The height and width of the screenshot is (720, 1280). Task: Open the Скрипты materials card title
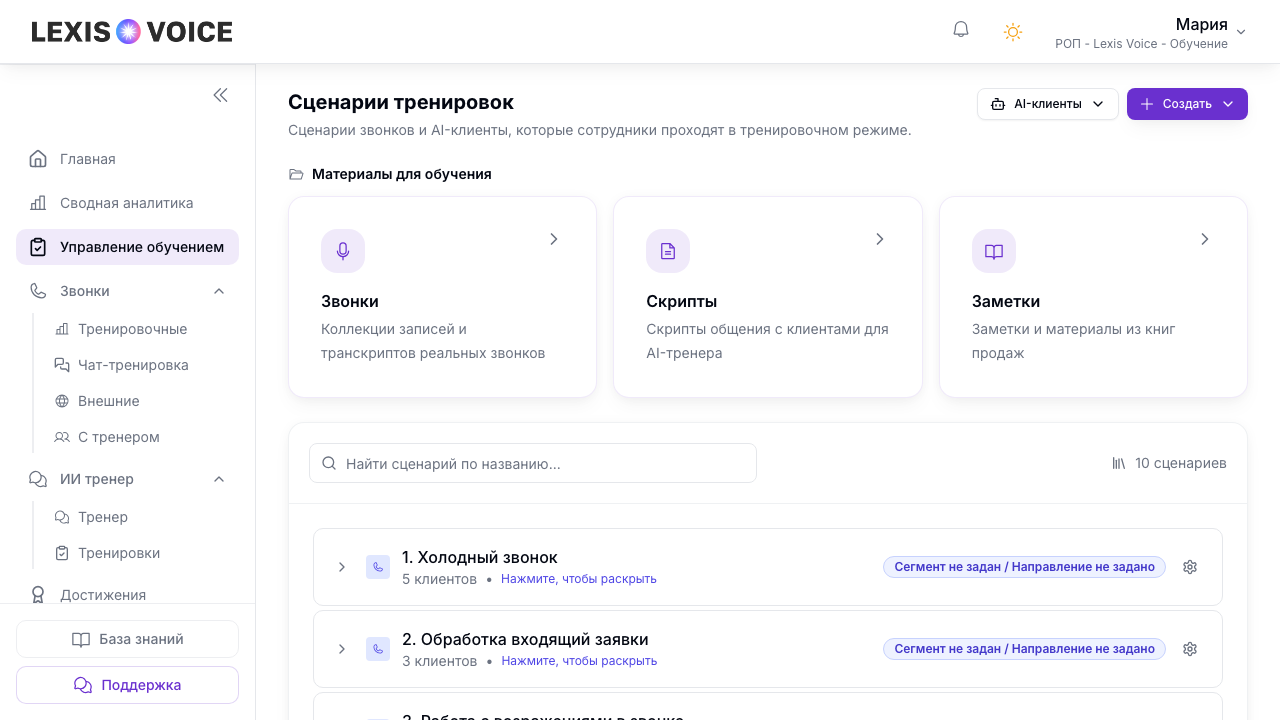pyautogui.click(x=682, y=301)
